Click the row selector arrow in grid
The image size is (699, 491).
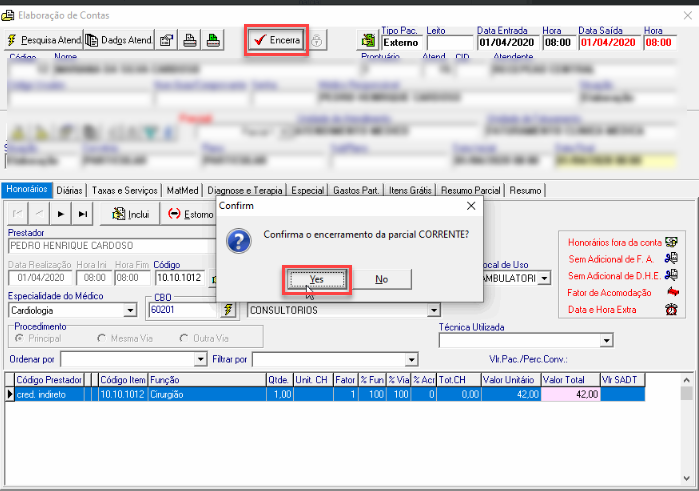coord(10,394)
